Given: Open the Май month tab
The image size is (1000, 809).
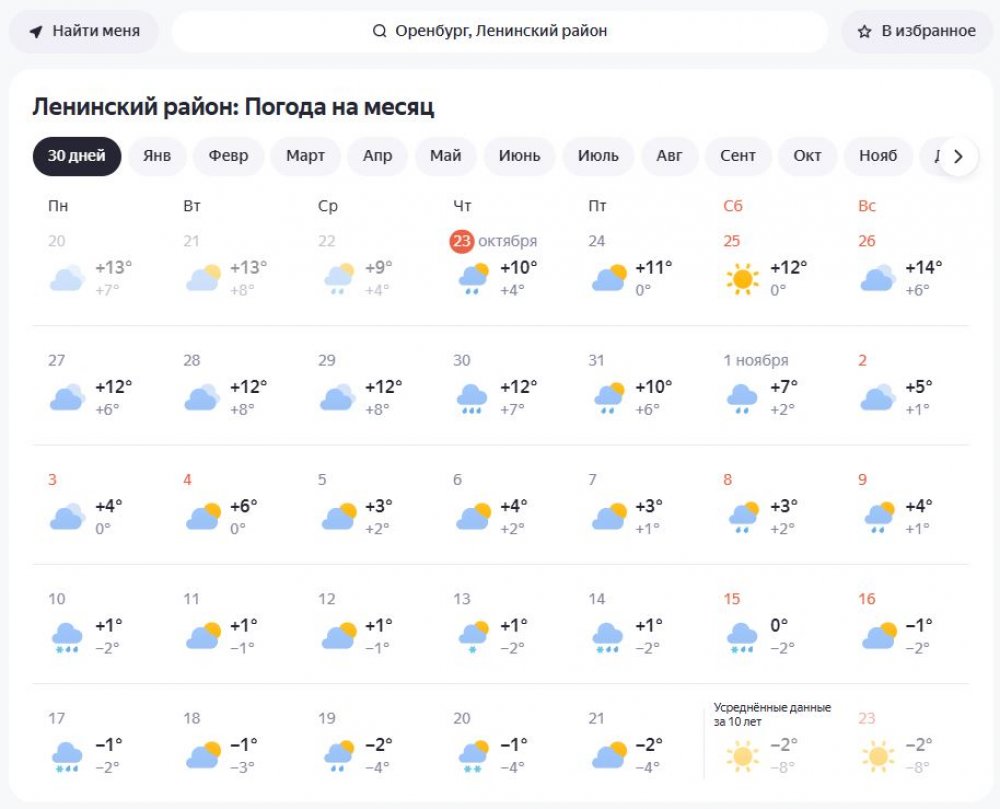Looking at the screenshot, I should (446, 156).
